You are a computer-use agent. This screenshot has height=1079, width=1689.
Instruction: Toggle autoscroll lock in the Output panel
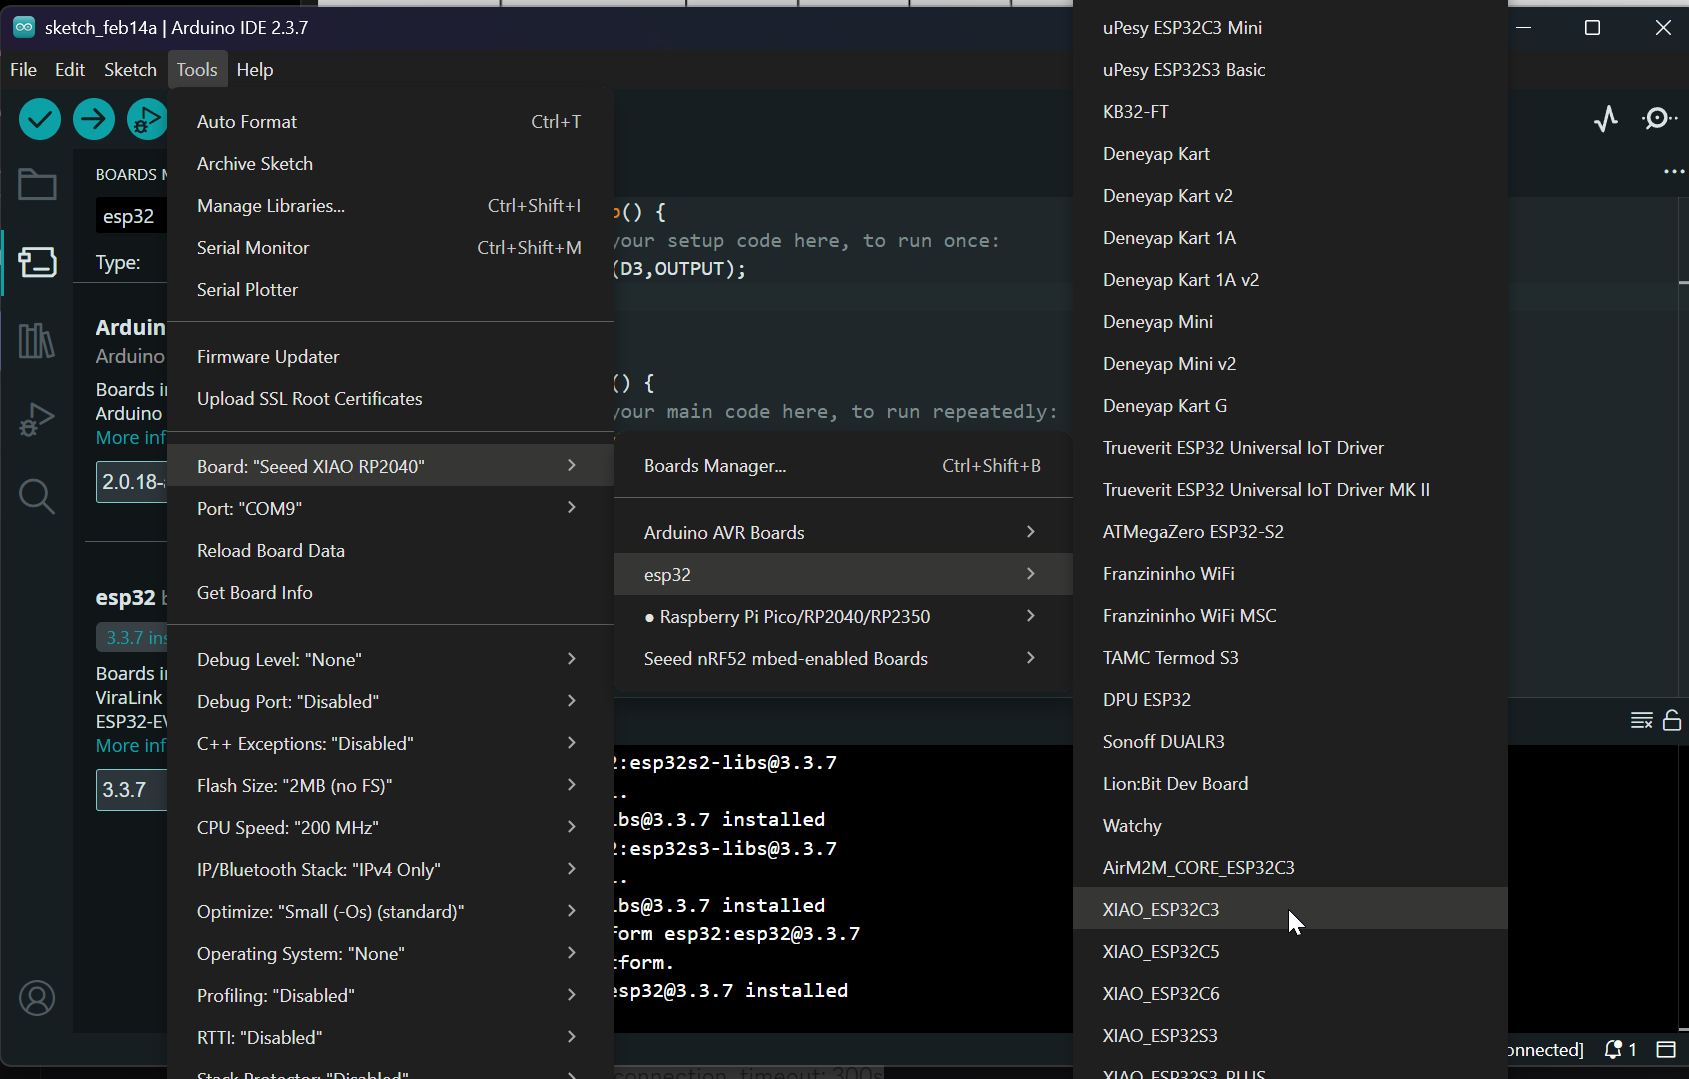(1673, 721)
